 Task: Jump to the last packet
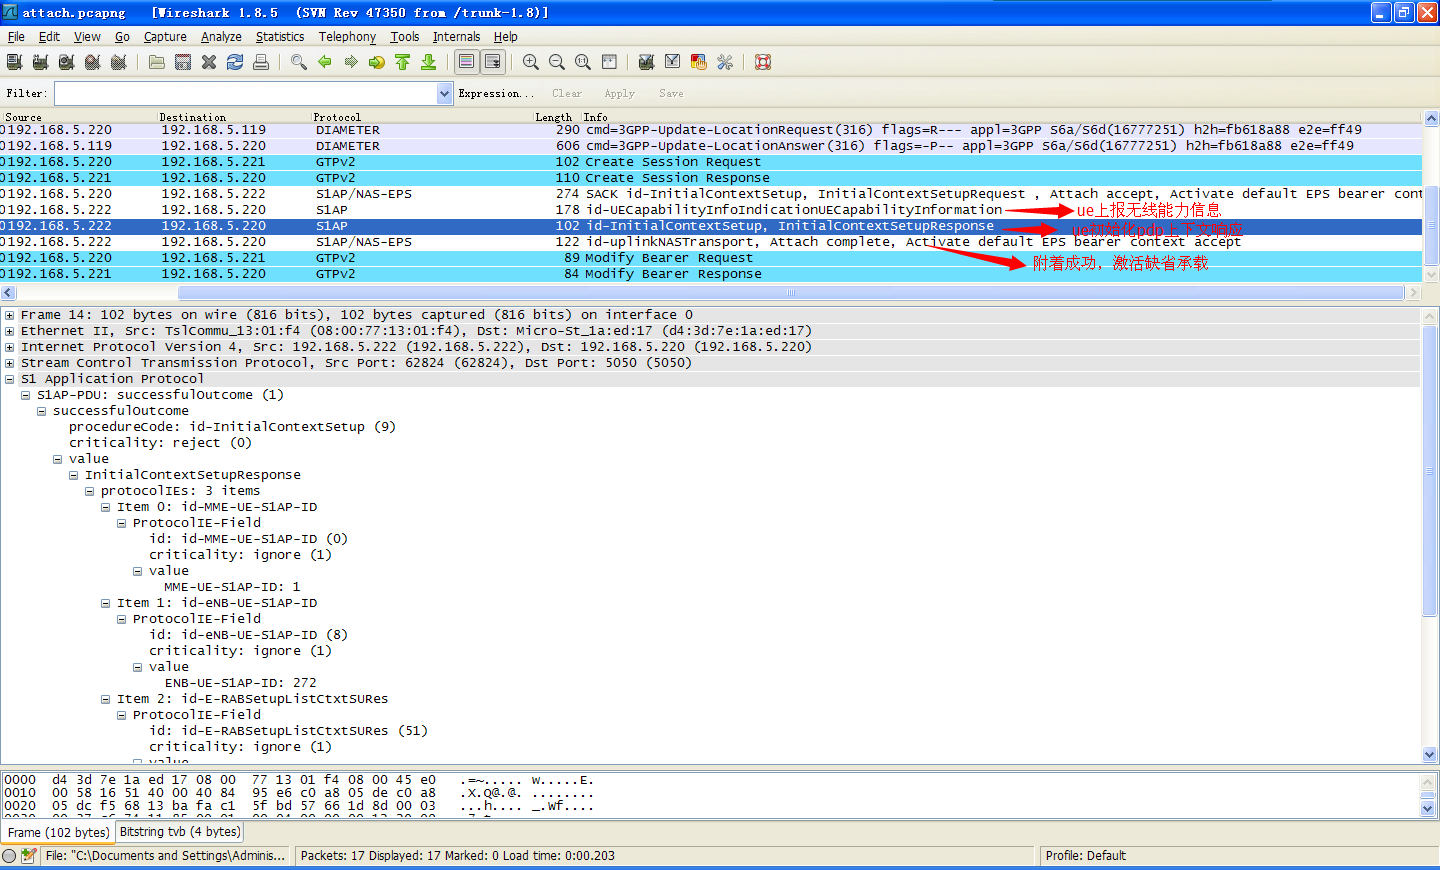(x=429, y=62)
